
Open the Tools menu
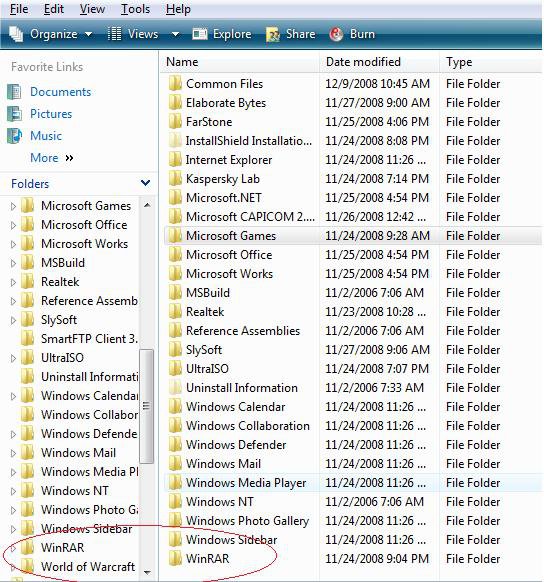pyautogui.click(x=135, y=9)
